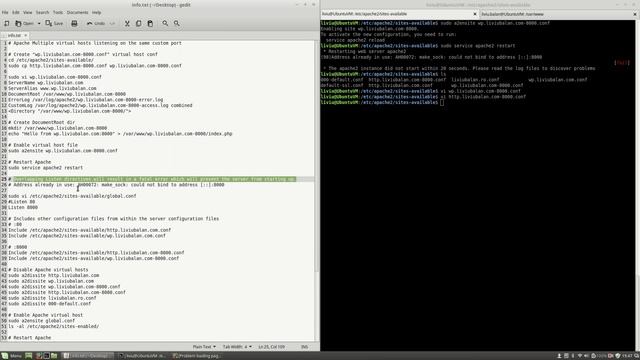The height and width of the screenshot is (360, 640).
Task: Open the Help menu
Action: point(96,12)
